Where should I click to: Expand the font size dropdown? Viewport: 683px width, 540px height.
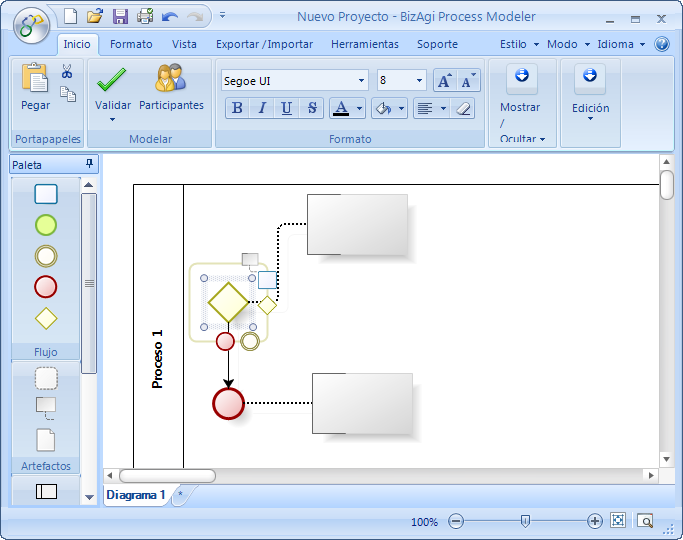pos(419,81)
